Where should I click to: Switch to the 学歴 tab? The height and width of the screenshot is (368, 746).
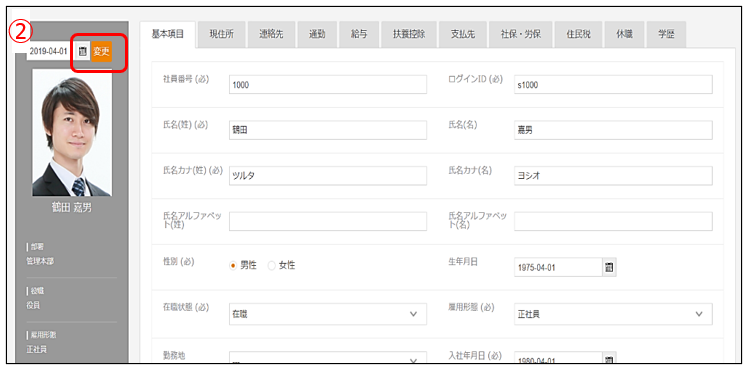pos(666,34)
